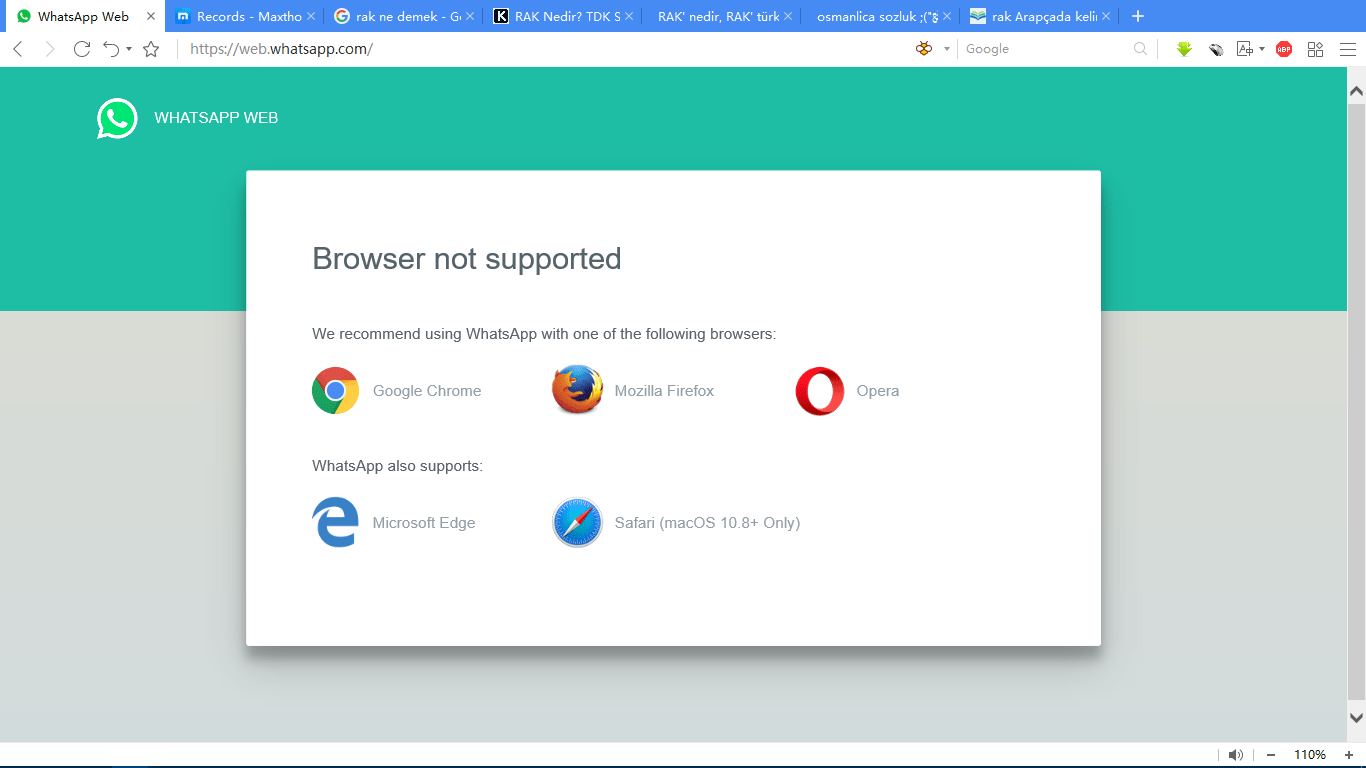Click the WHATSAPP WEB header text

(x=216, y=118)
